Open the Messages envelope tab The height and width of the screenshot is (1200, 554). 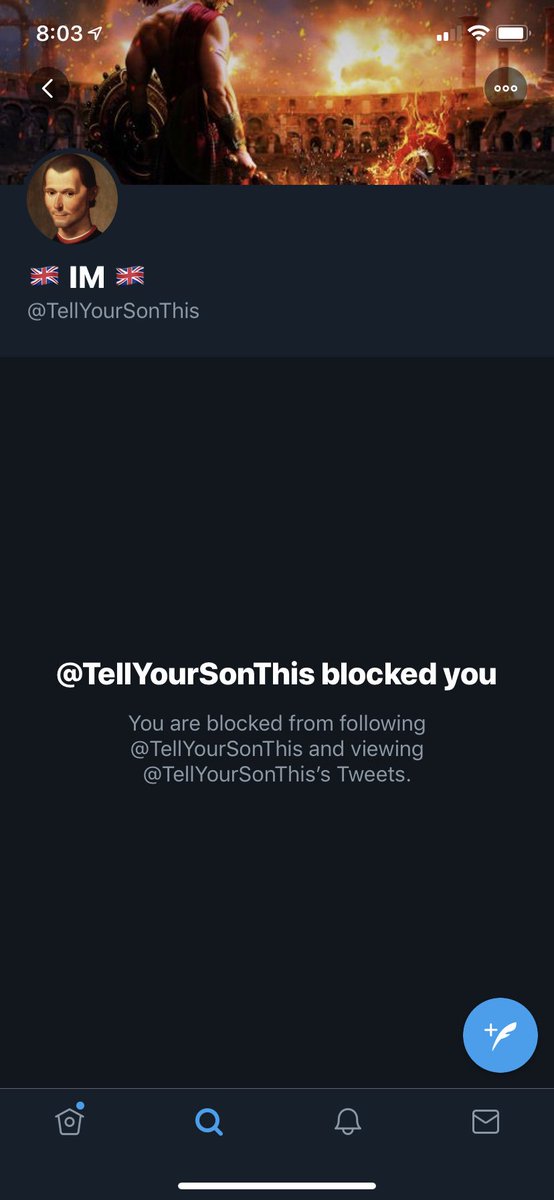click(x=485, y=1122)
